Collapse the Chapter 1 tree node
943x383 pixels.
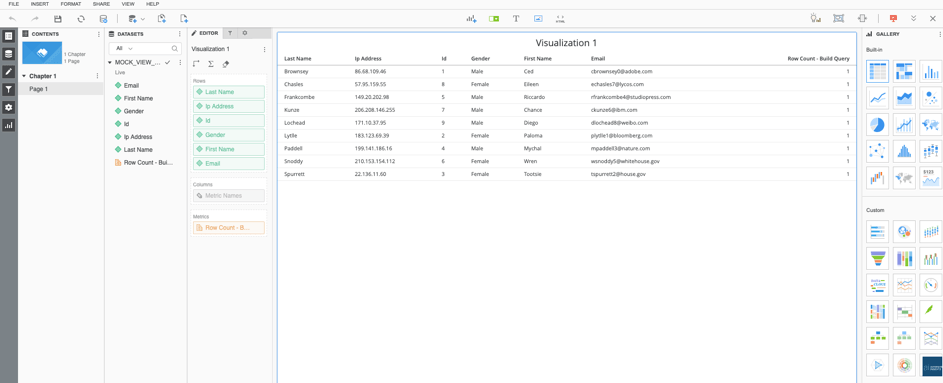(x=24, y=76)
